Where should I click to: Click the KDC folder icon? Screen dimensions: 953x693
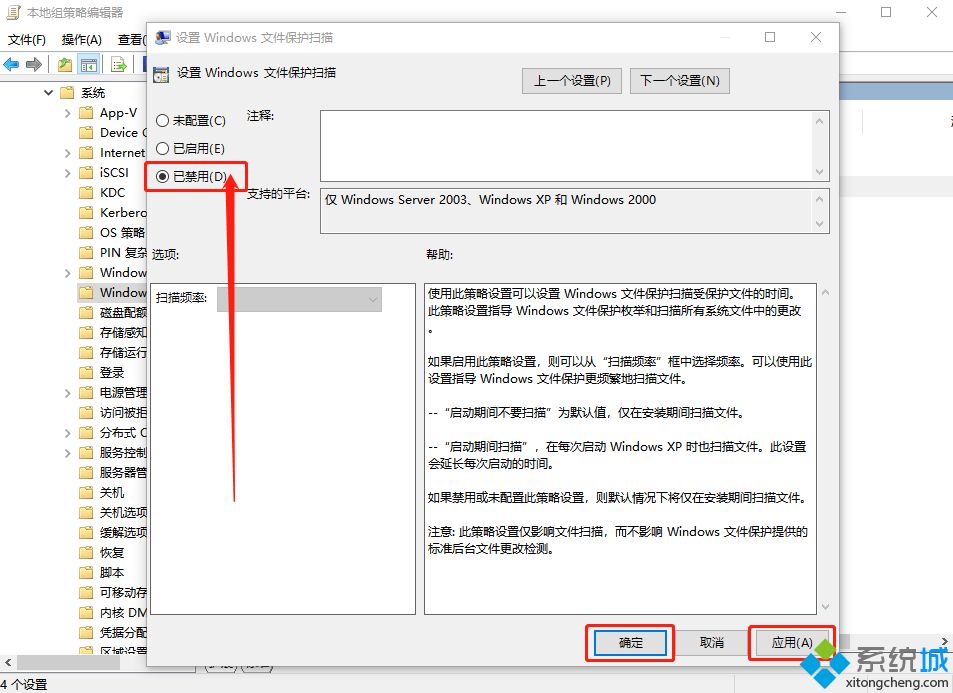tap(86, 193)
